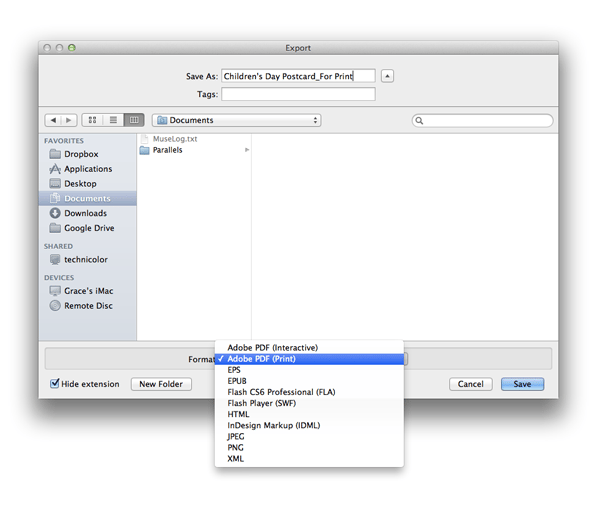Select Documents in Favorites sidebar
This screenshot has width=600, height=505.
click(x=87, y=198)
